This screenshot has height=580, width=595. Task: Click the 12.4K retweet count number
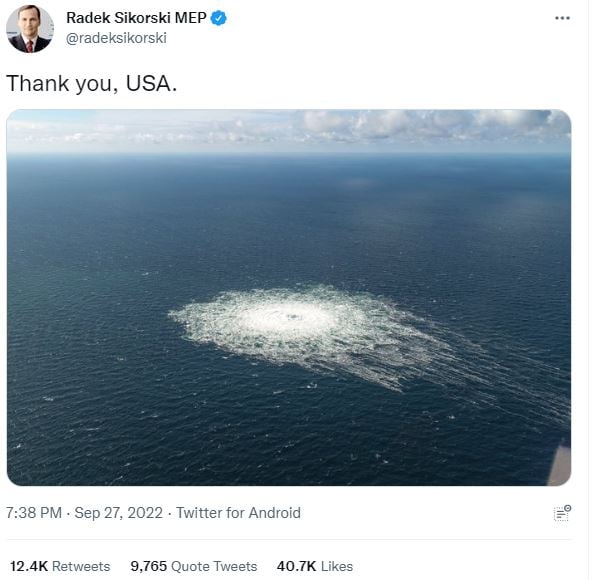(x=29, y=566)
